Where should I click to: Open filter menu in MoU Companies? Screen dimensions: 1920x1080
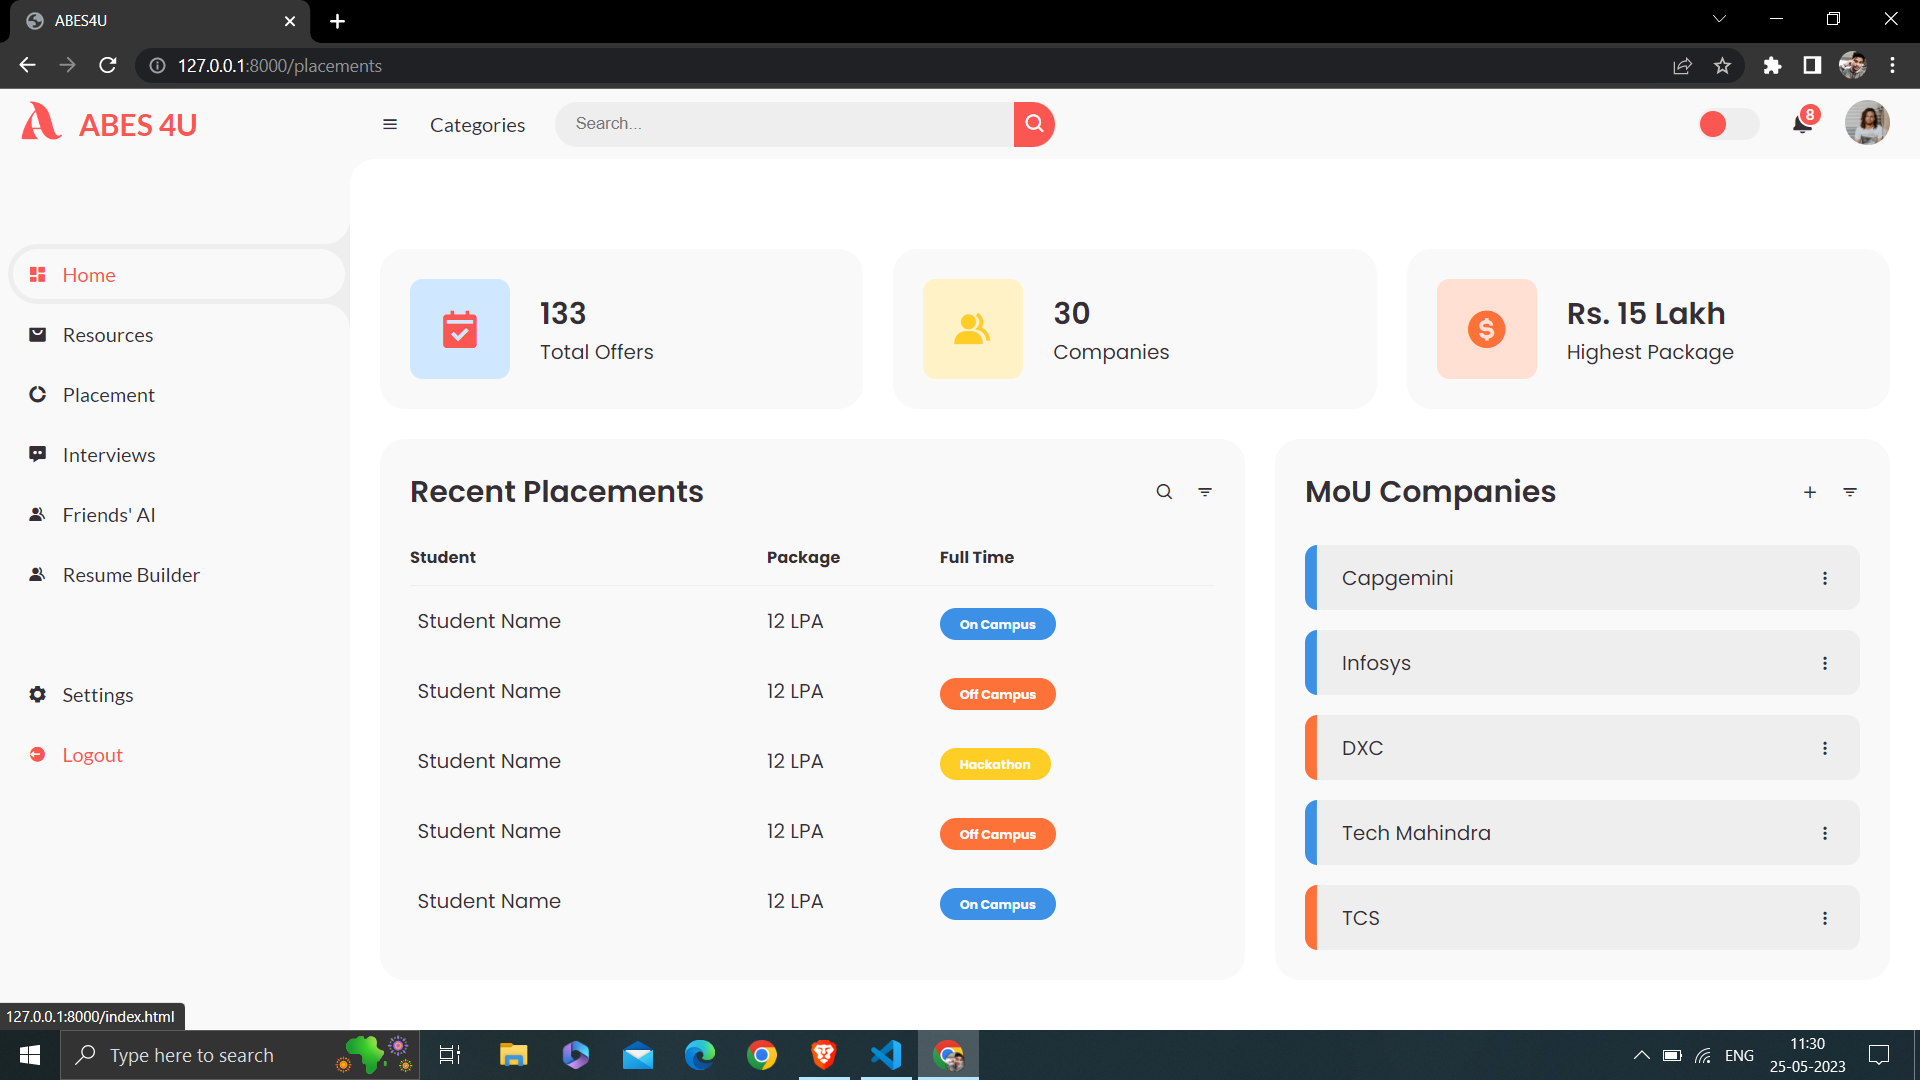(x=1850, y=492)
